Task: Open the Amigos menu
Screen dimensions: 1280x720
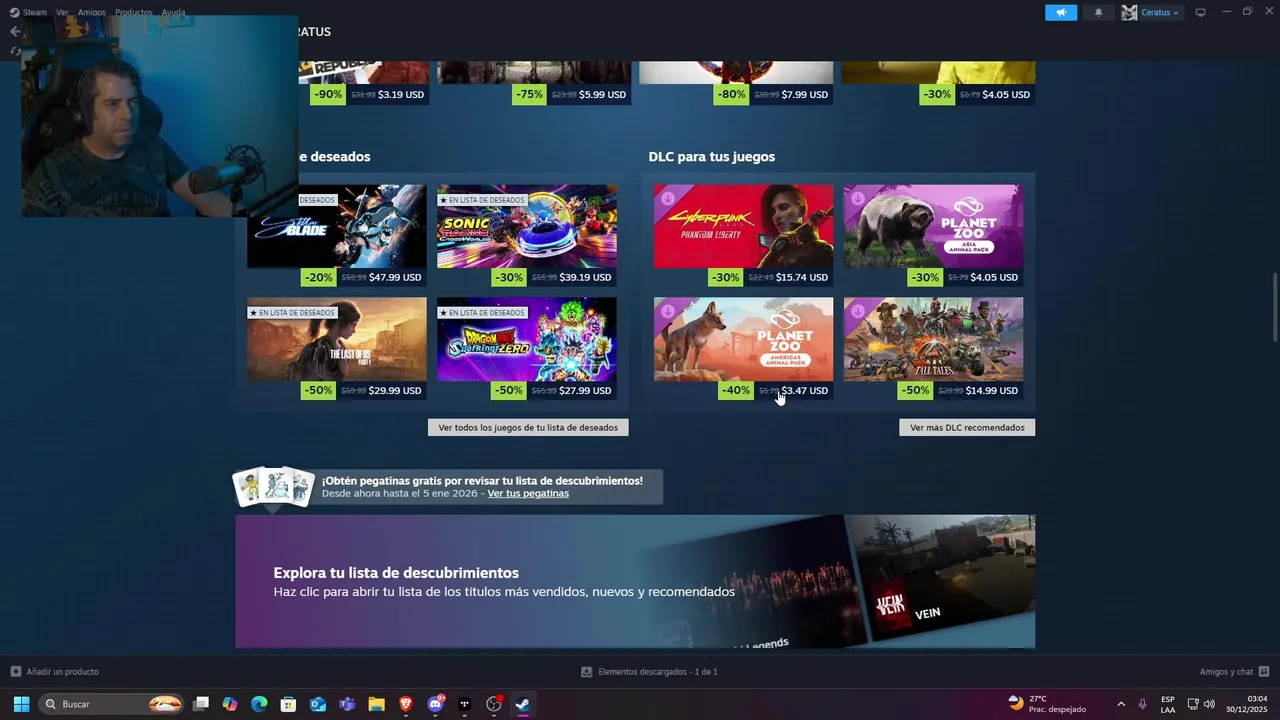Action: [x=92, y=12]
